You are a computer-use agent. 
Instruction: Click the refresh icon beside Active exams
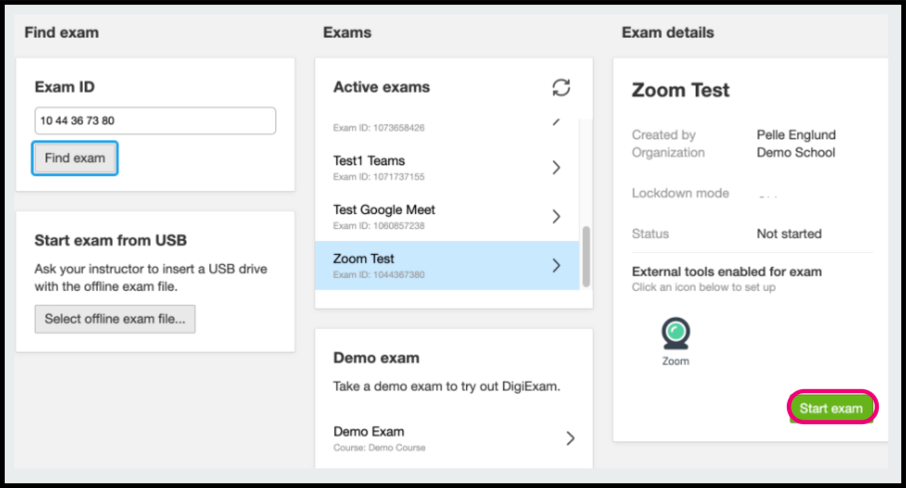coord(561,88)
